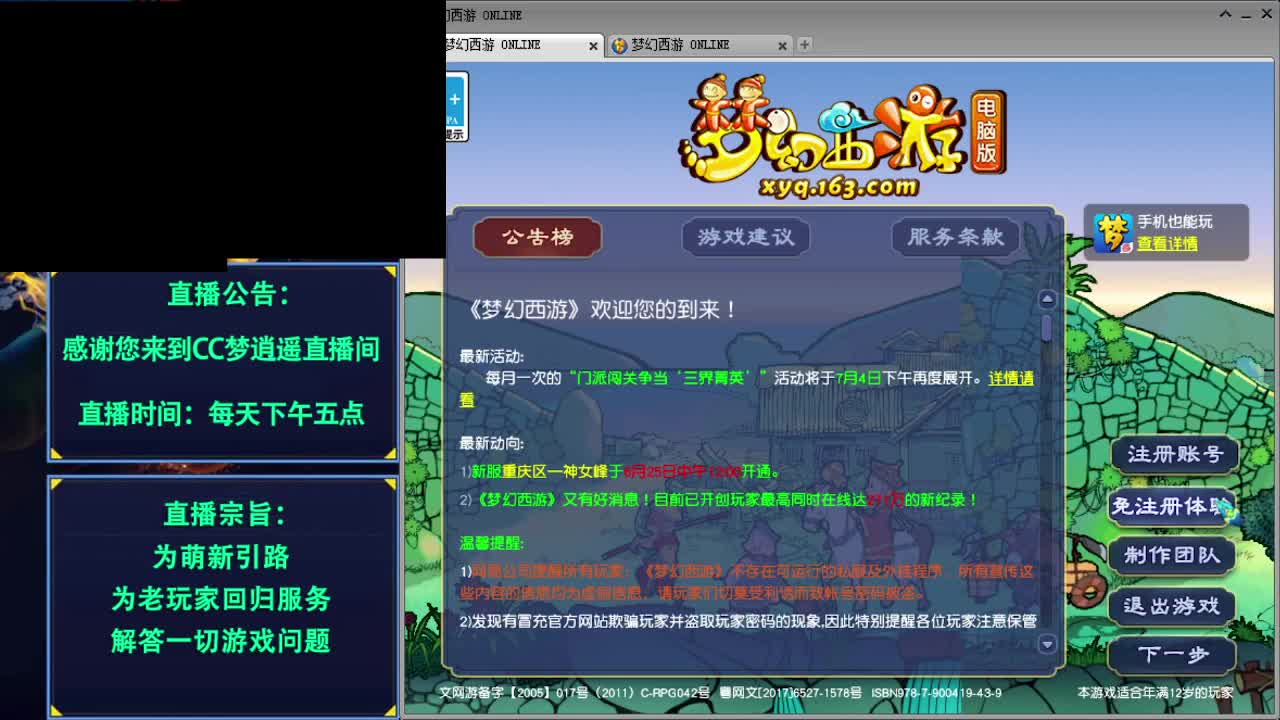
Task: Open the 查看详情 mobile details link
Action: click(1167, 244)
